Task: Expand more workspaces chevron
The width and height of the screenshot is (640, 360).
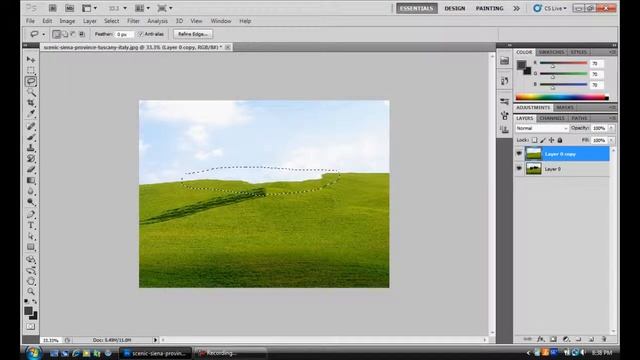Action: tap(516, 8)
